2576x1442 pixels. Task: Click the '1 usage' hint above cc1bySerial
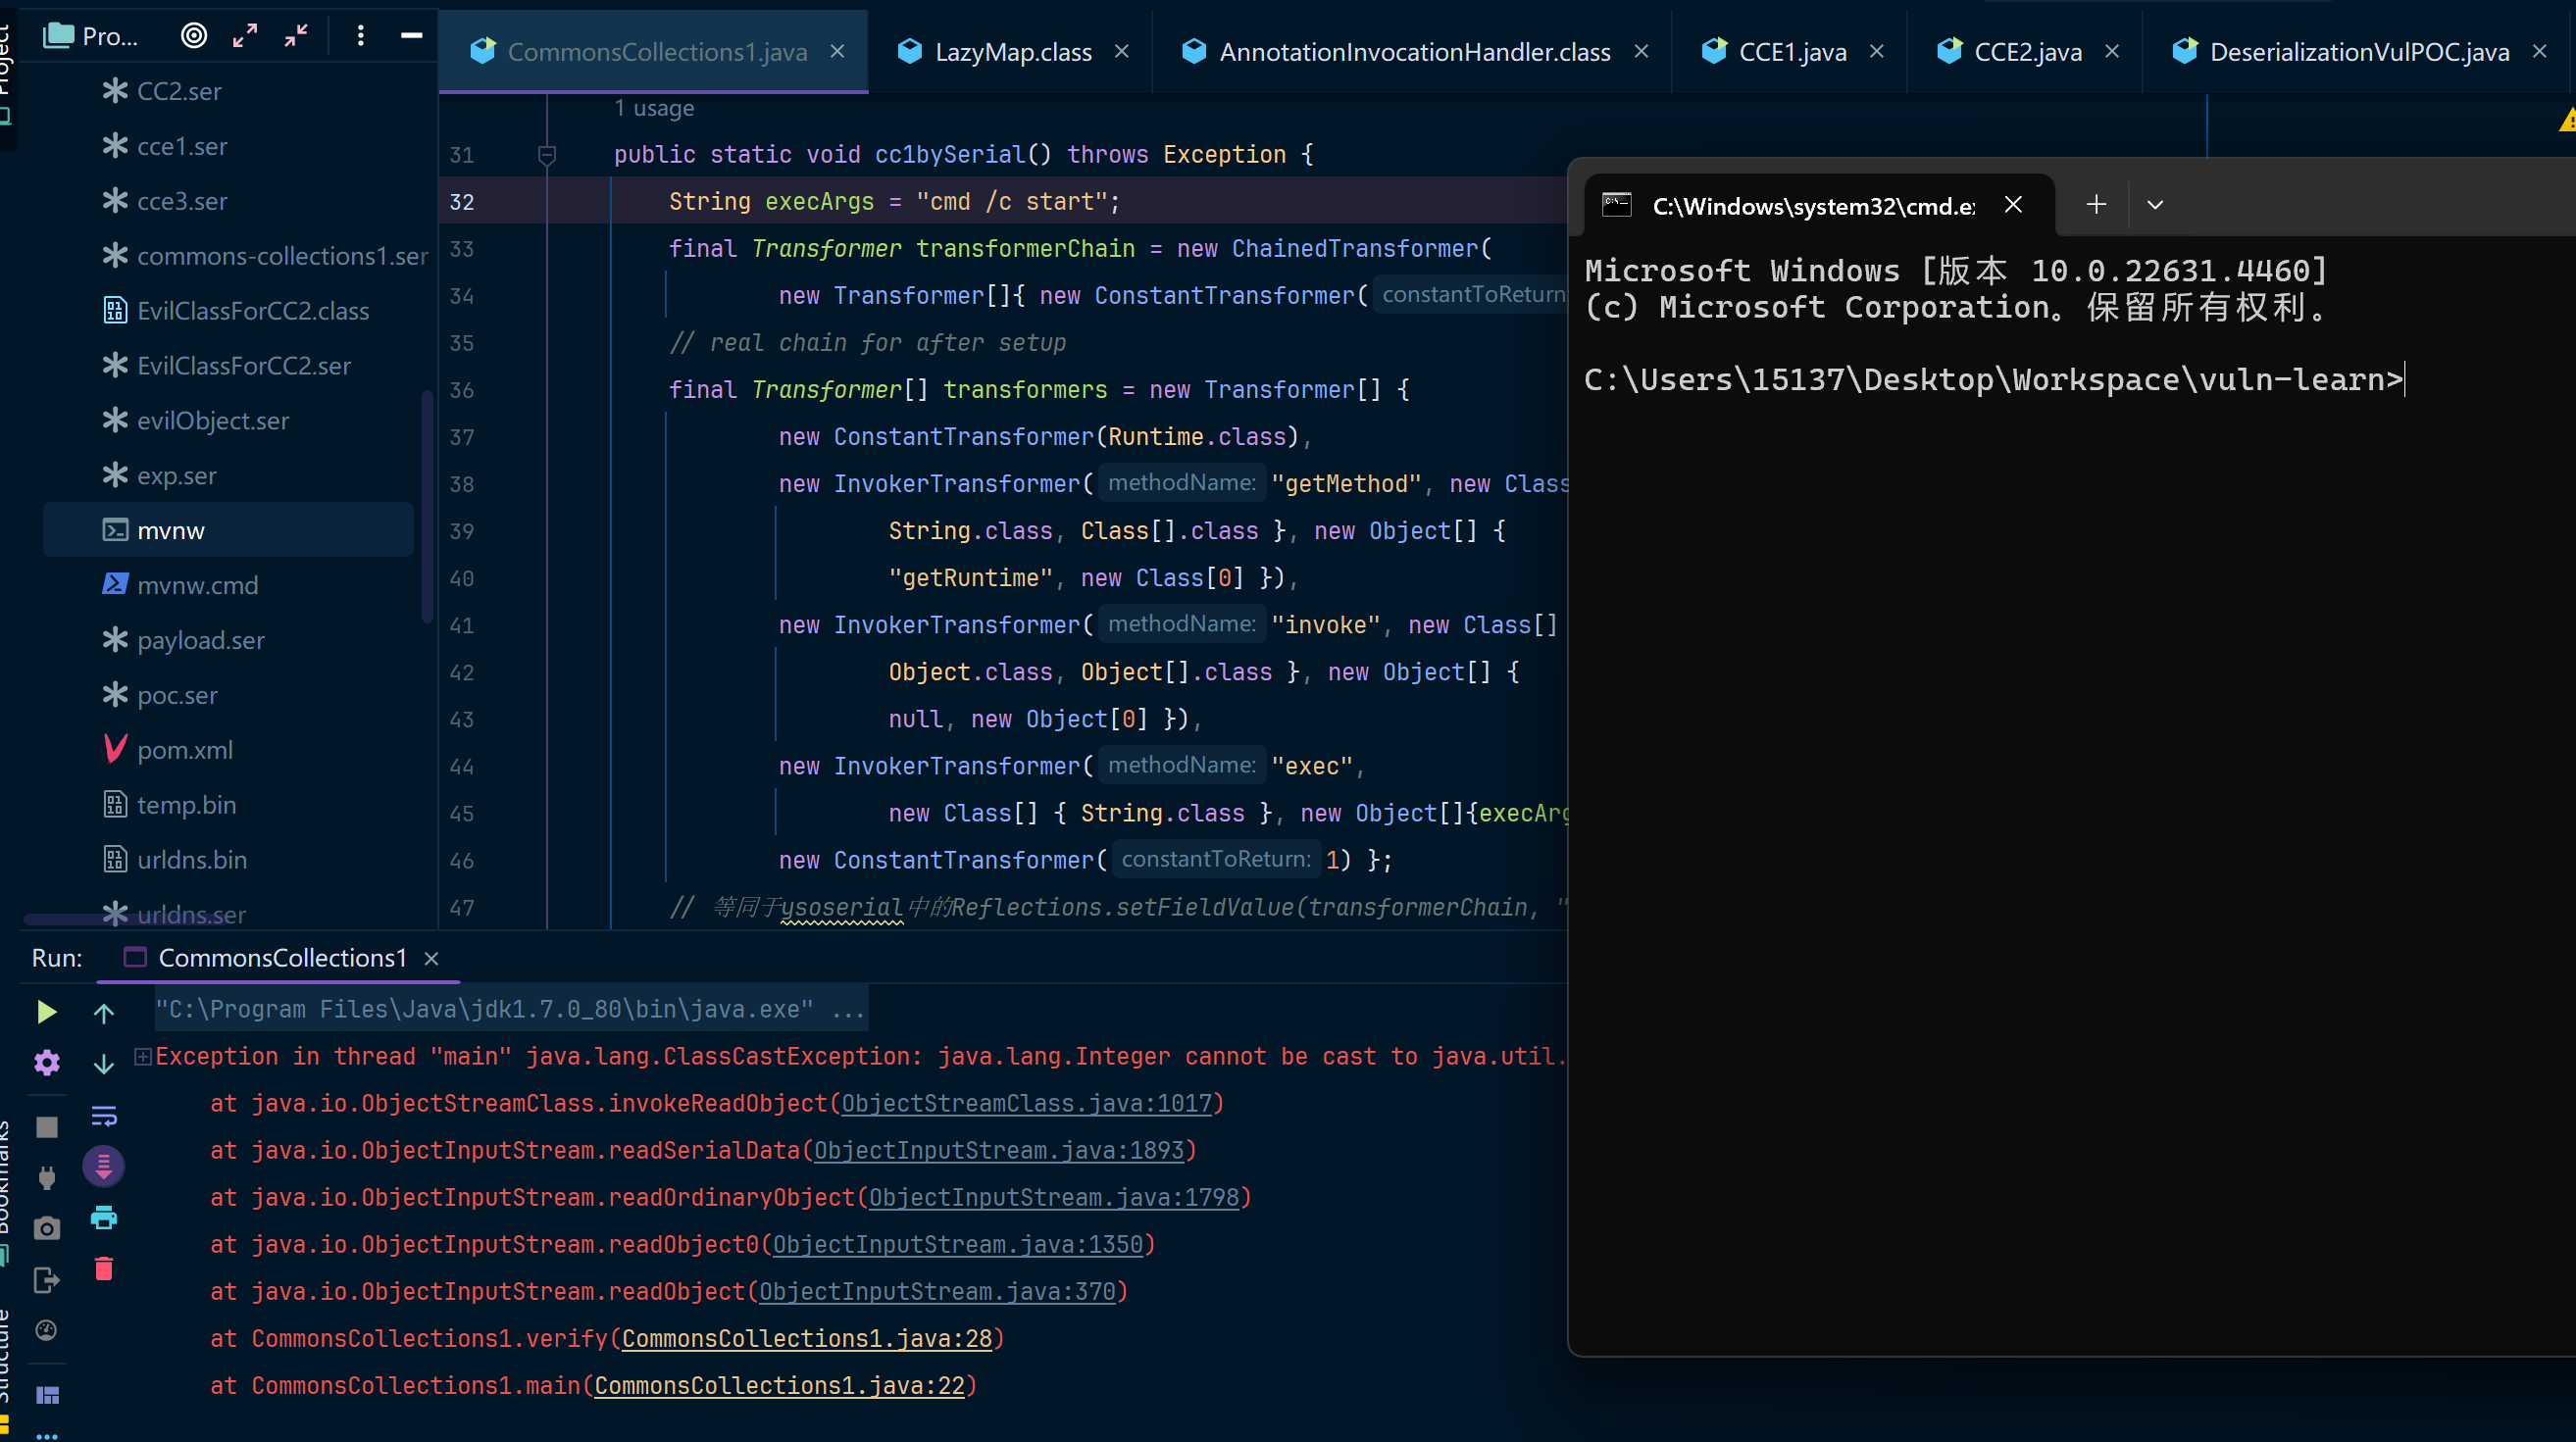(654, 108)
